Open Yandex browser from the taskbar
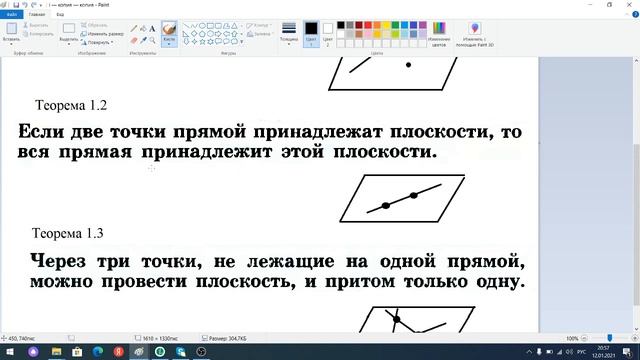 [x=118, y=351]
